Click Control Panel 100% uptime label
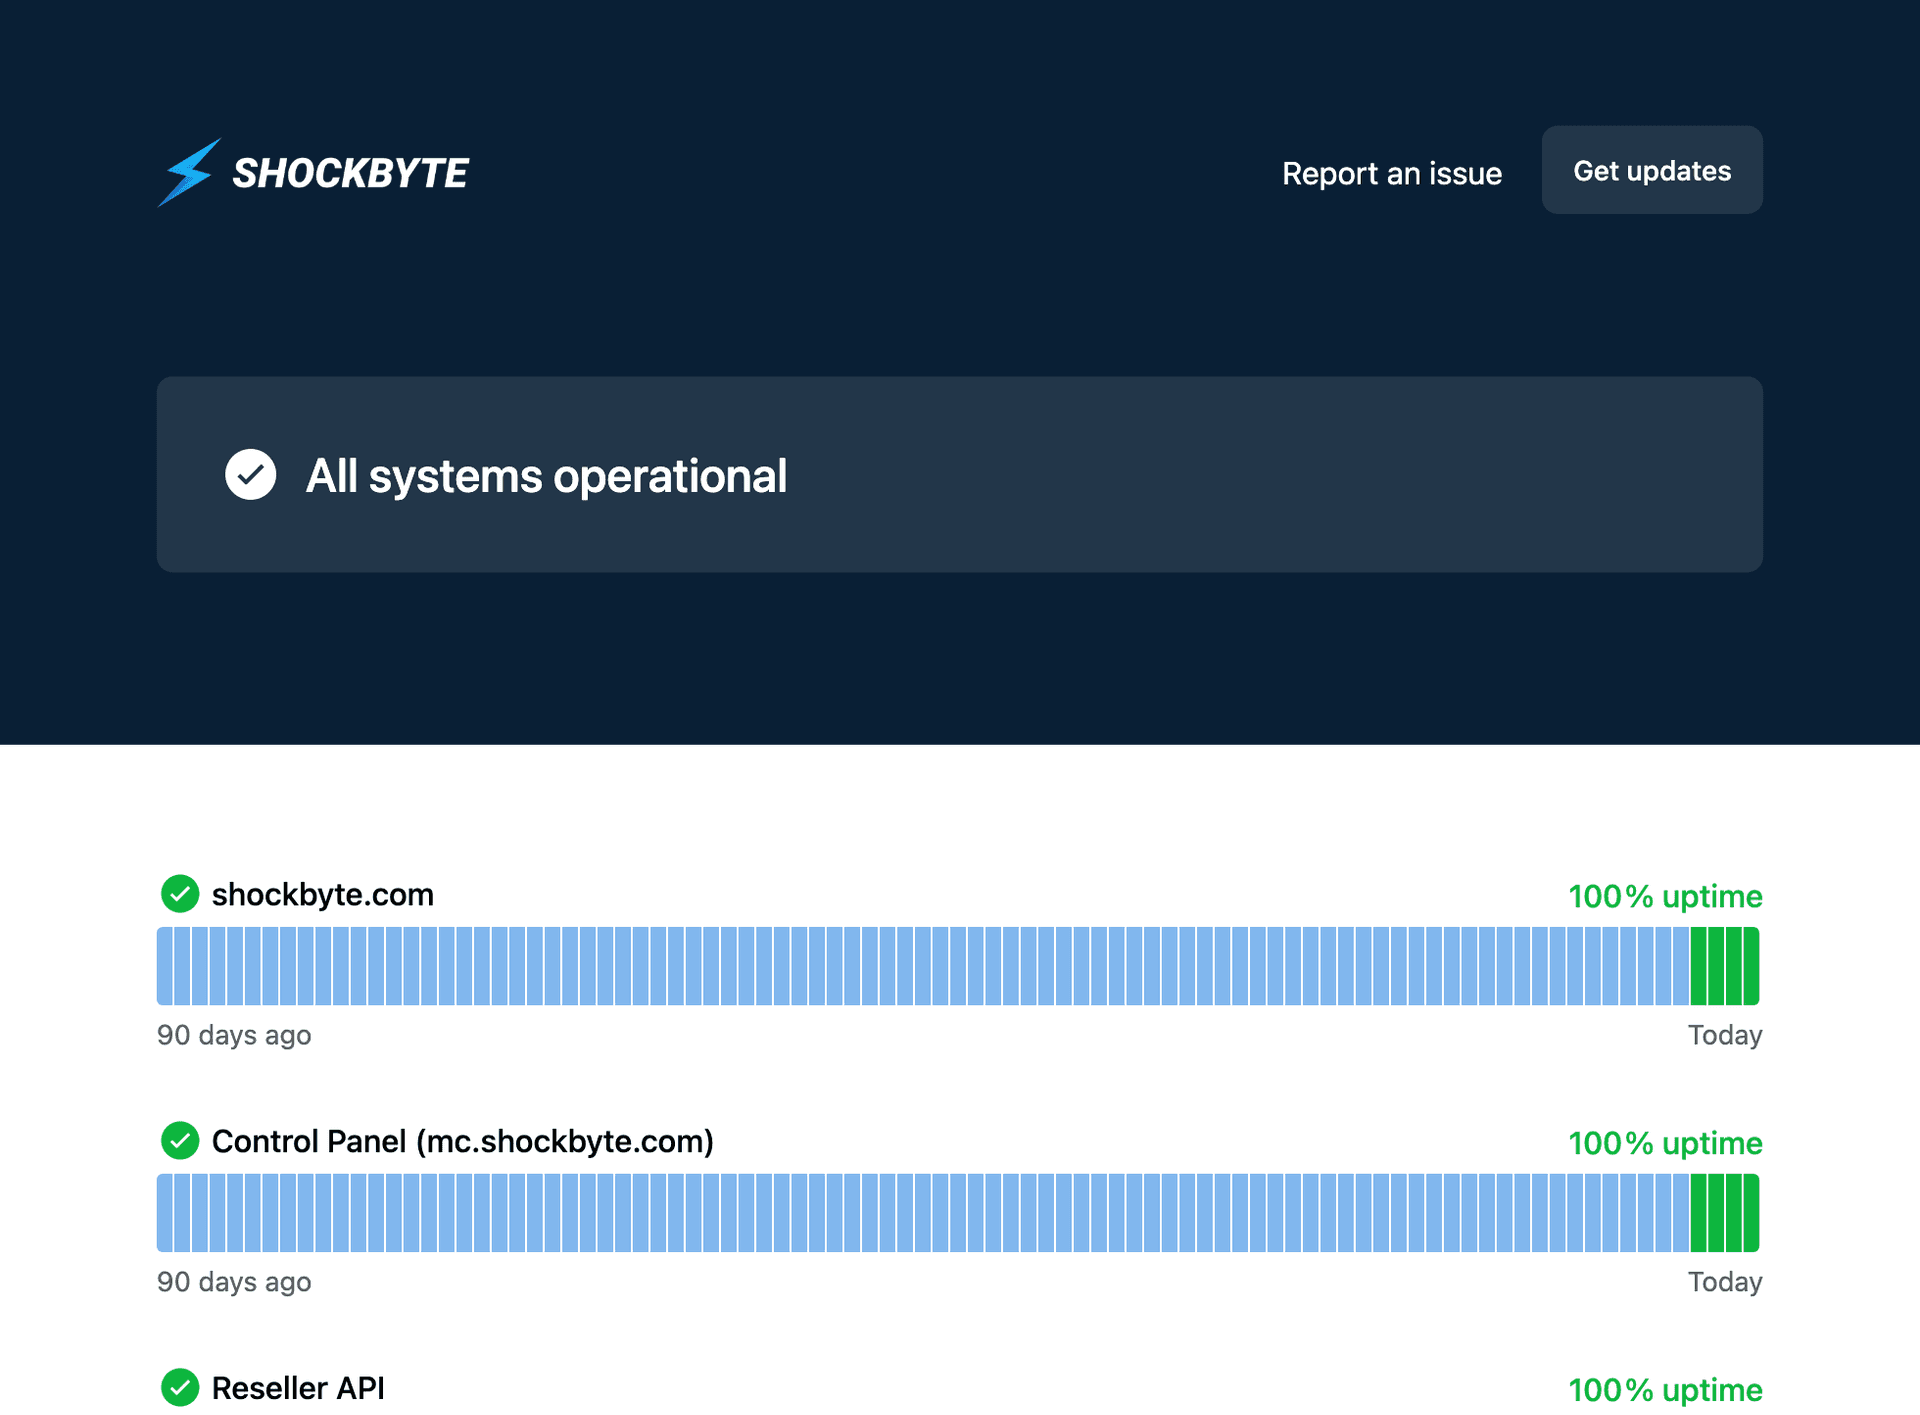This screenshot has width=1920, height=1415. click(1665, 1143)
